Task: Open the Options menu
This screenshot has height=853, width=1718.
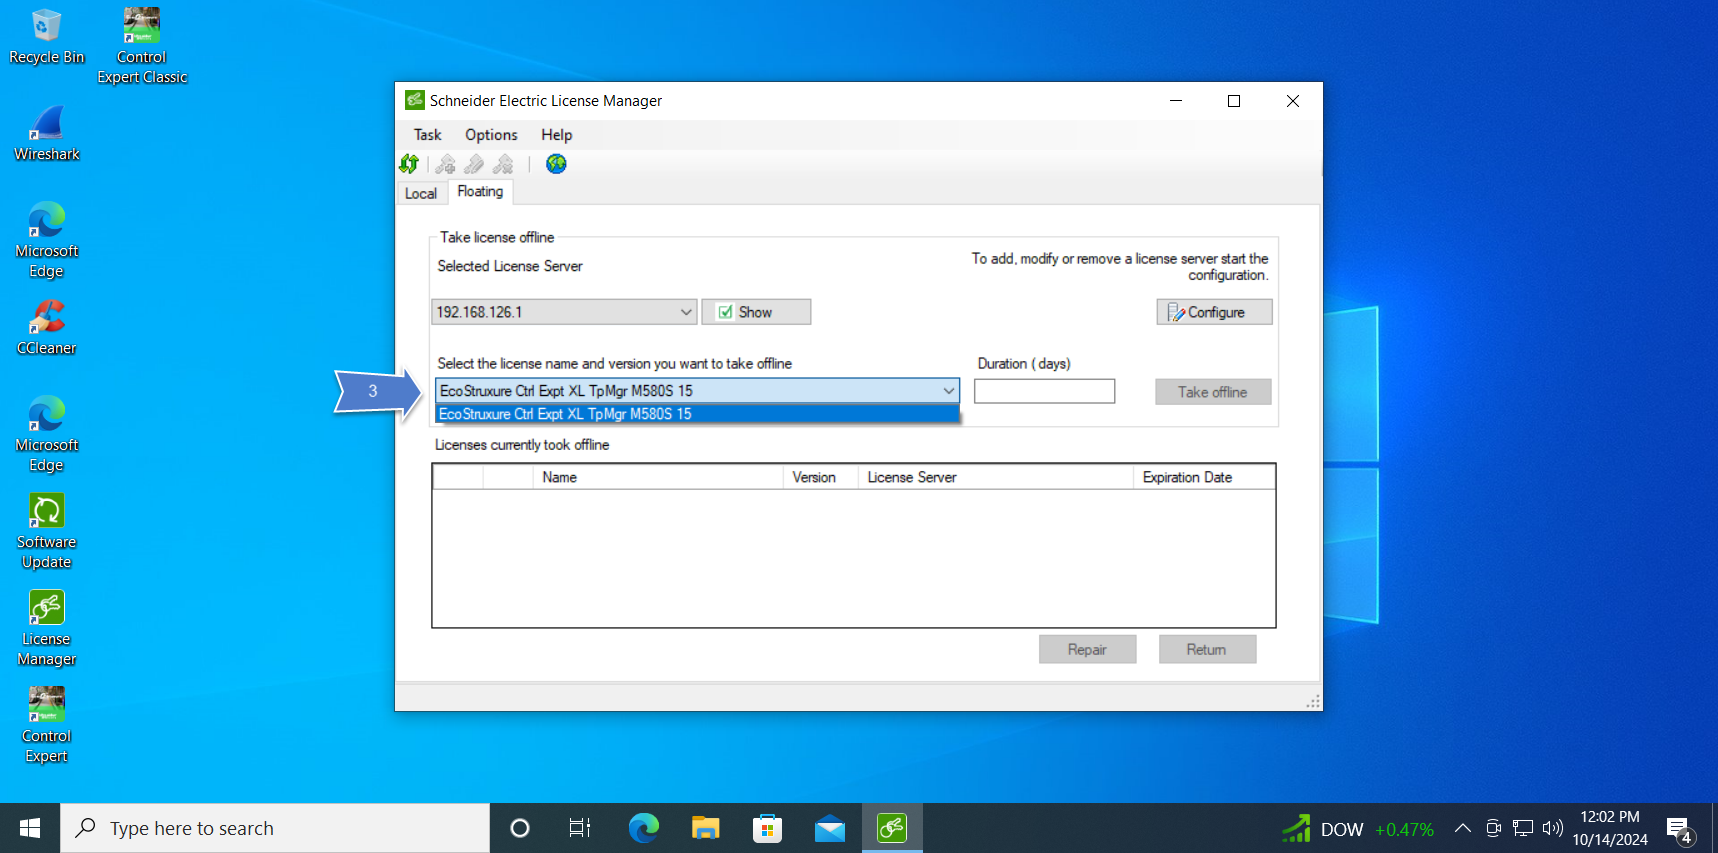Action: tap(491, 135)
